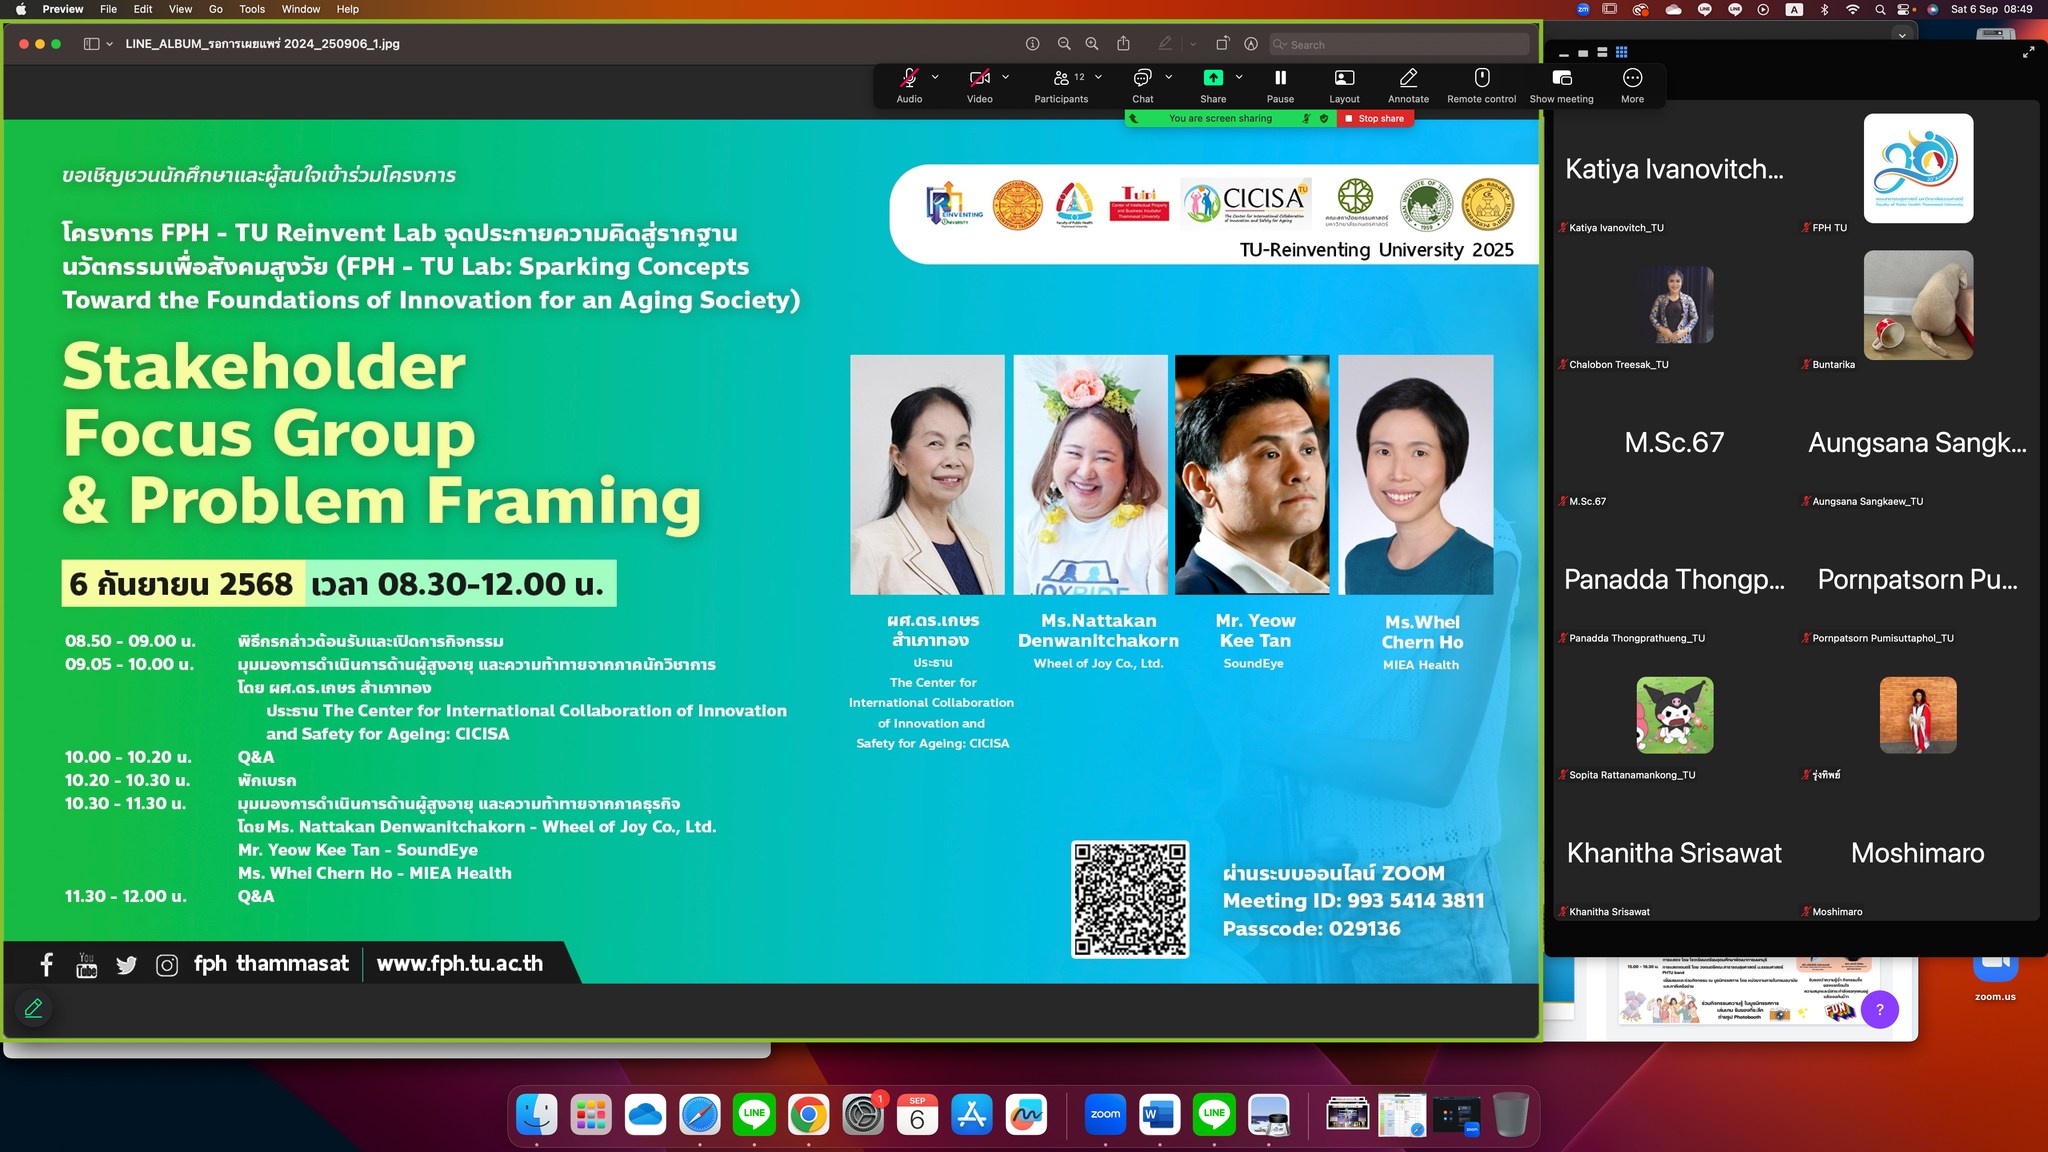2048x1152 pixels.
Task: Pause the screen share
Action: coord(1280,85)
